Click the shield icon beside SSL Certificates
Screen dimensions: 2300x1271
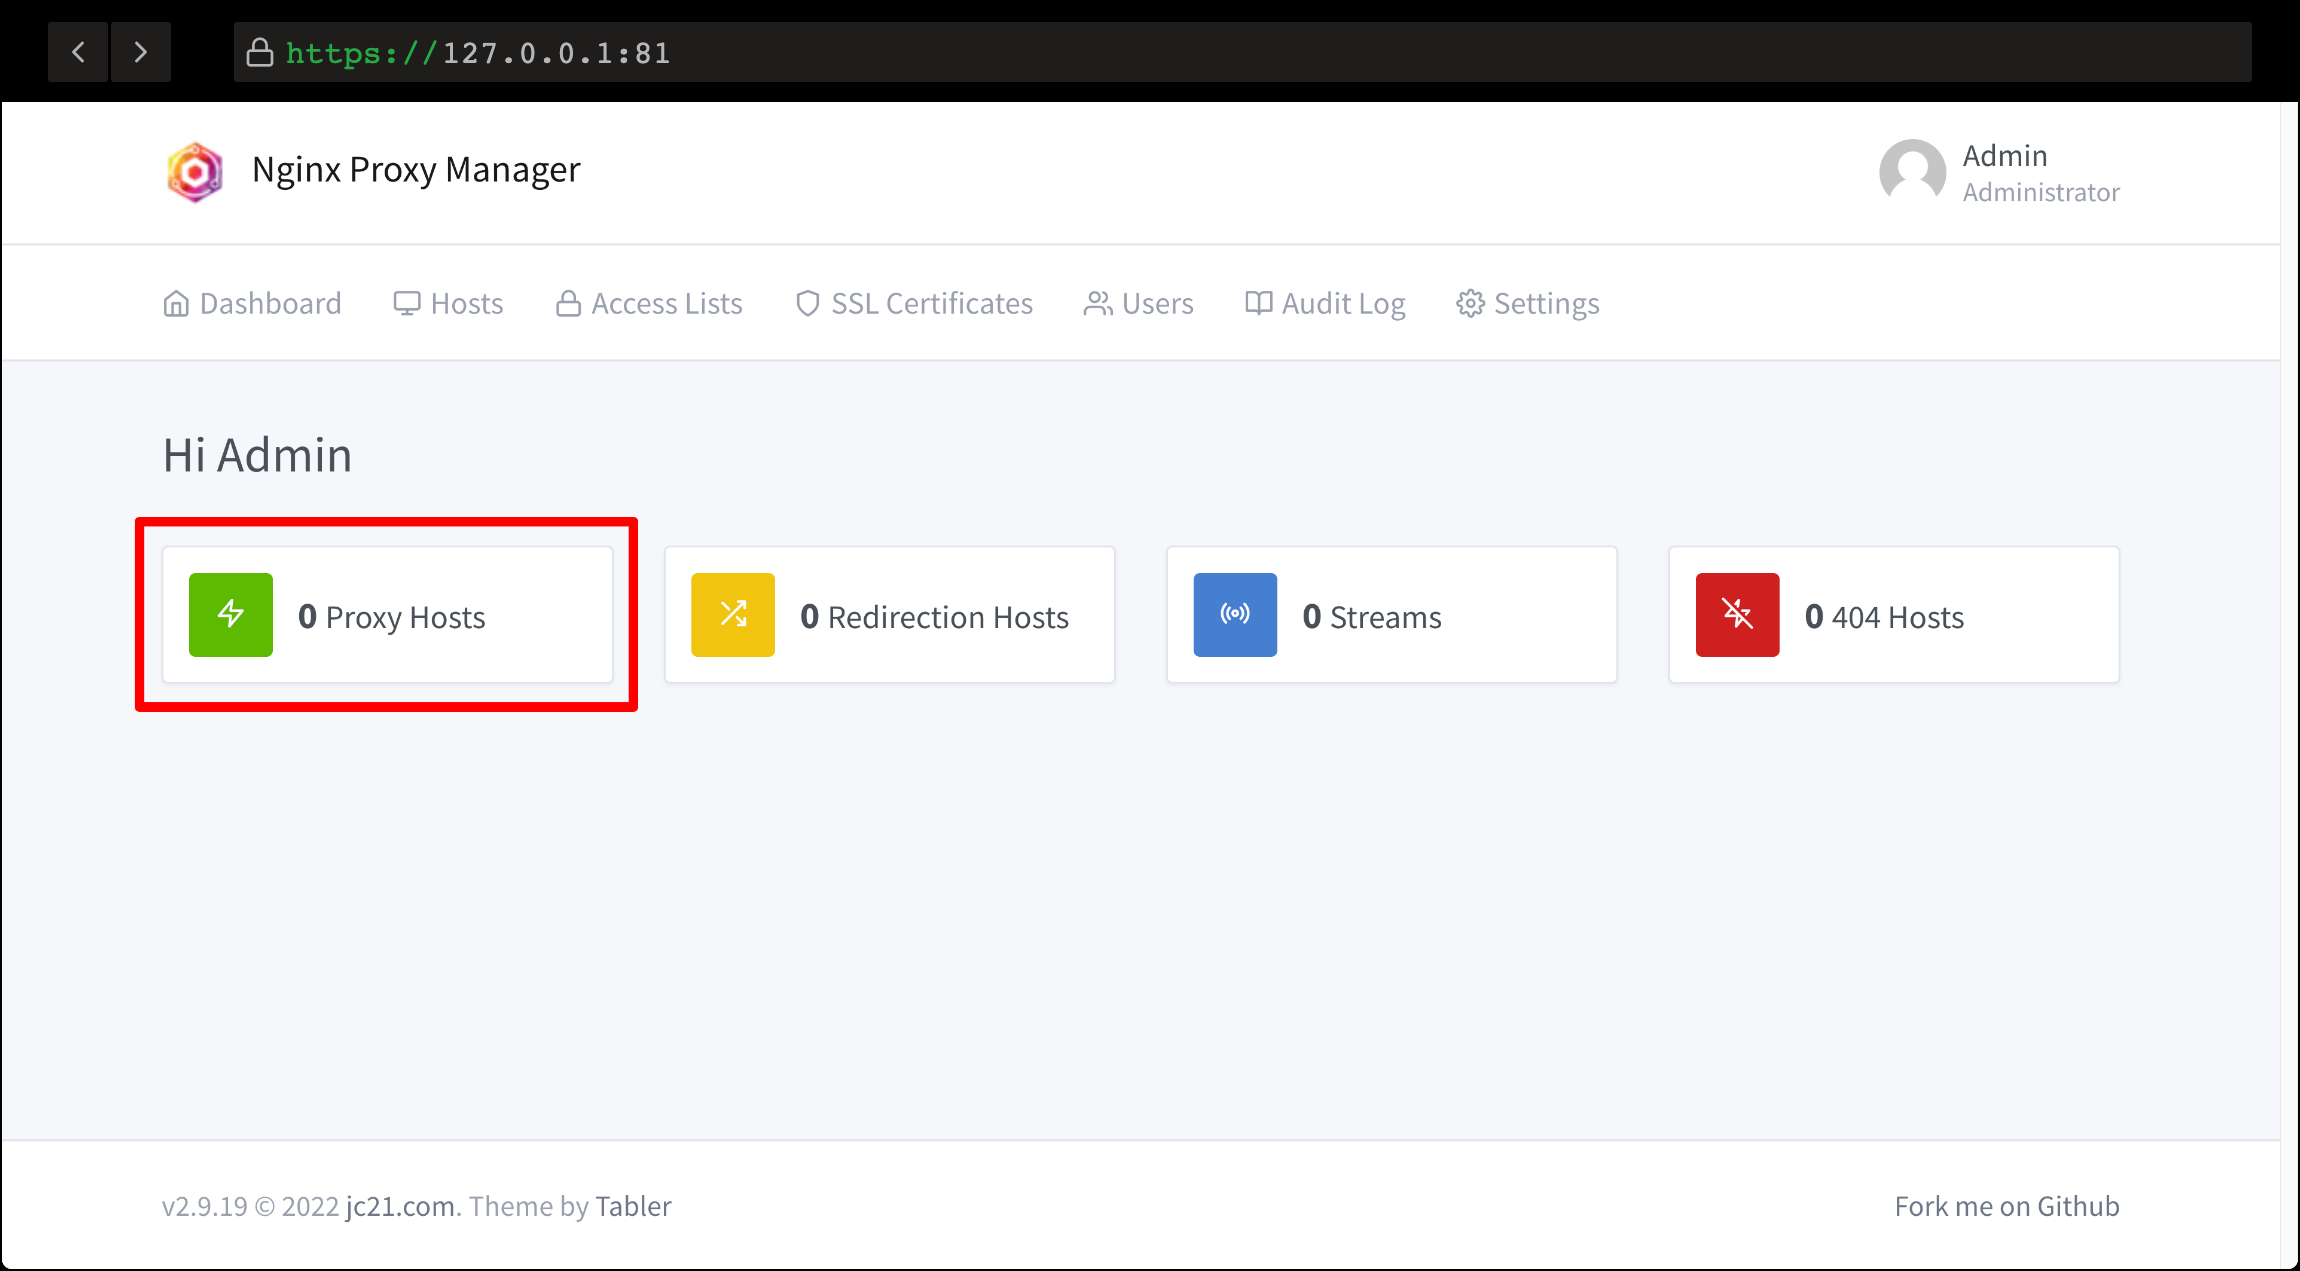click(808, 303)
